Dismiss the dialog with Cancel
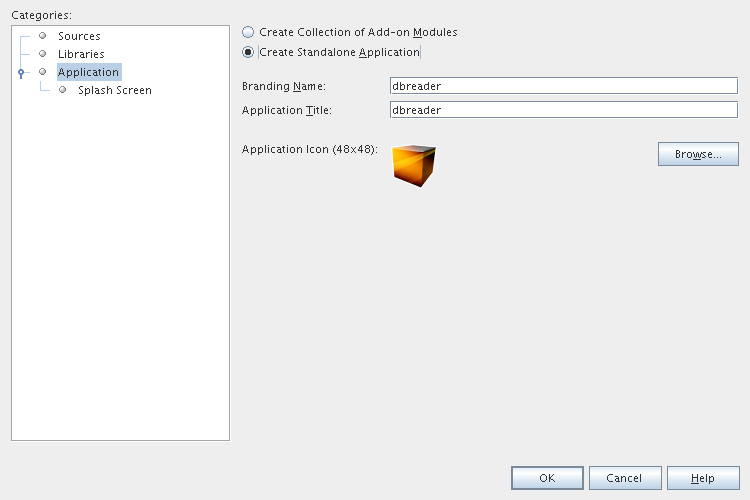This screenshot has width=750, height=500. pos(625,478)
